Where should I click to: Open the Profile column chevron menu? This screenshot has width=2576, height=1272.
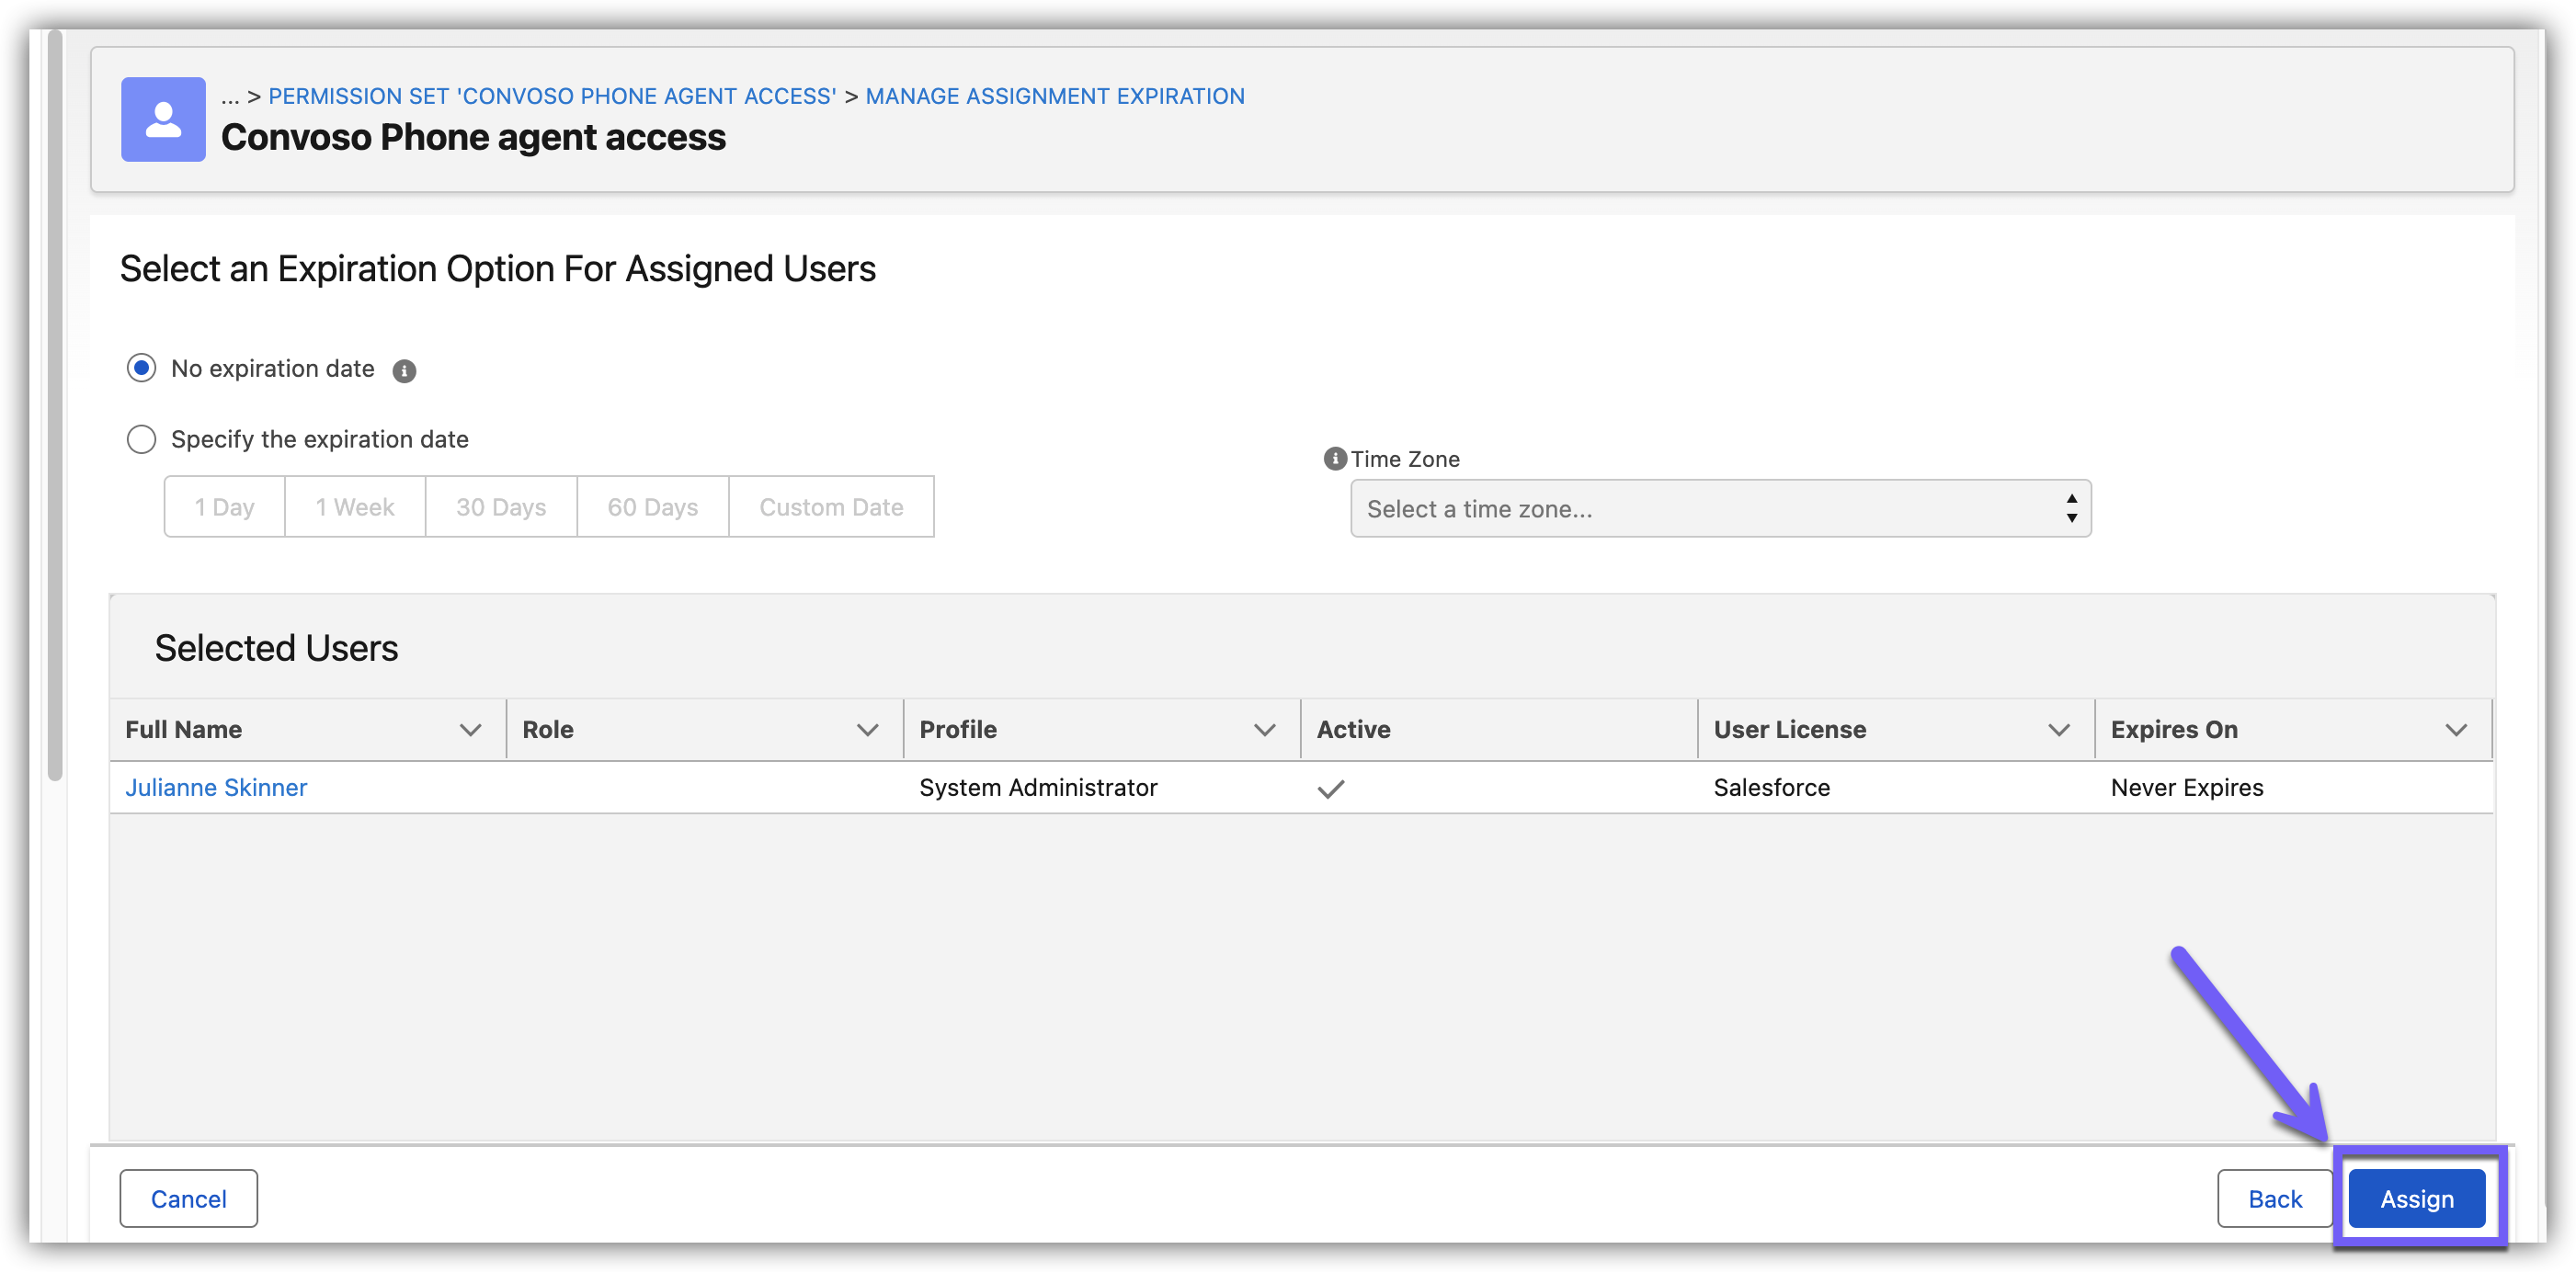pos(1264,730)
